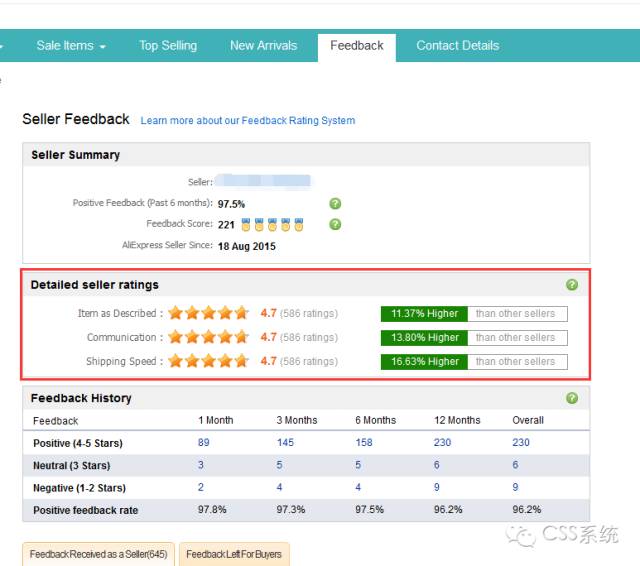Click the Communication star rating

click(x=209, y=338)
